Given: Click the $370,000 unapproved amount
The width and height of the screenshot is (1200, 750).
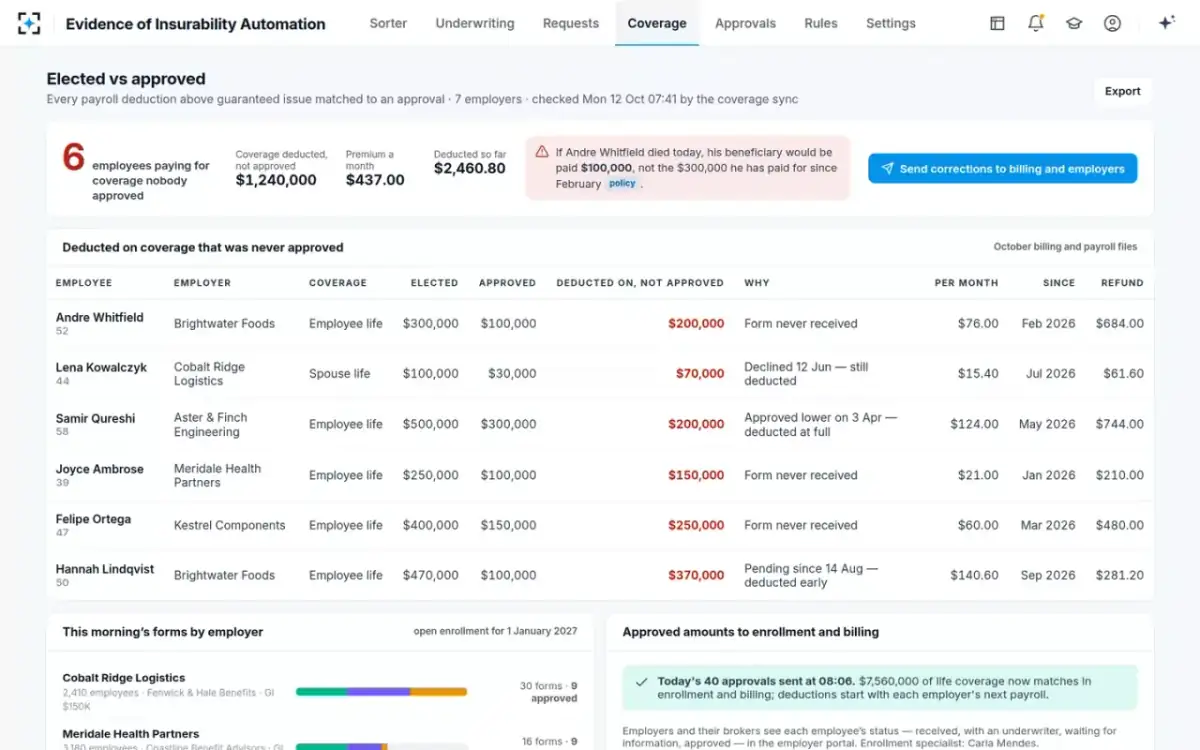Looking at the screenshot, I should (696, 575).
